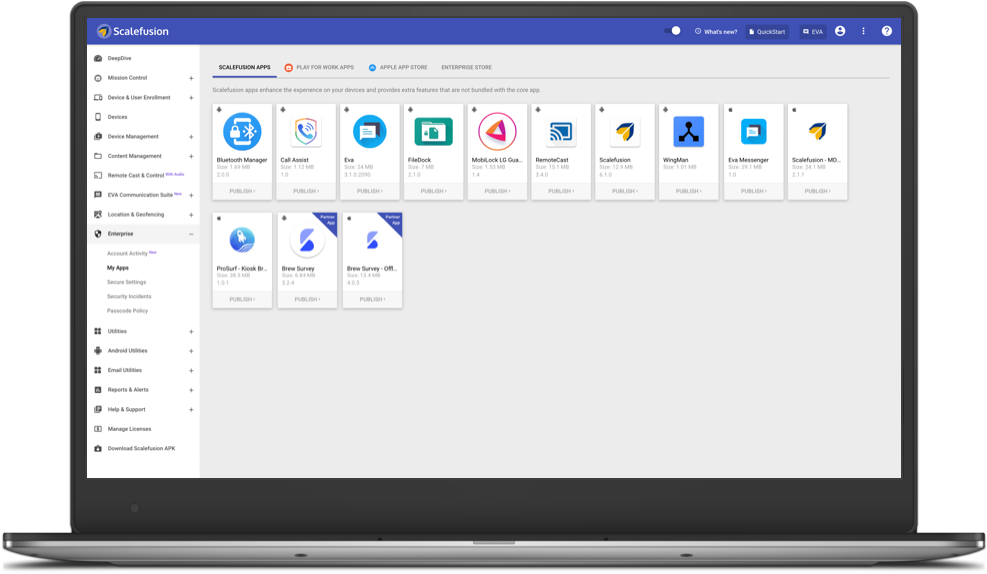Open My Apps in the sidebar
Image resolution: width=987 pixels, height=574 pixels.
118,268
